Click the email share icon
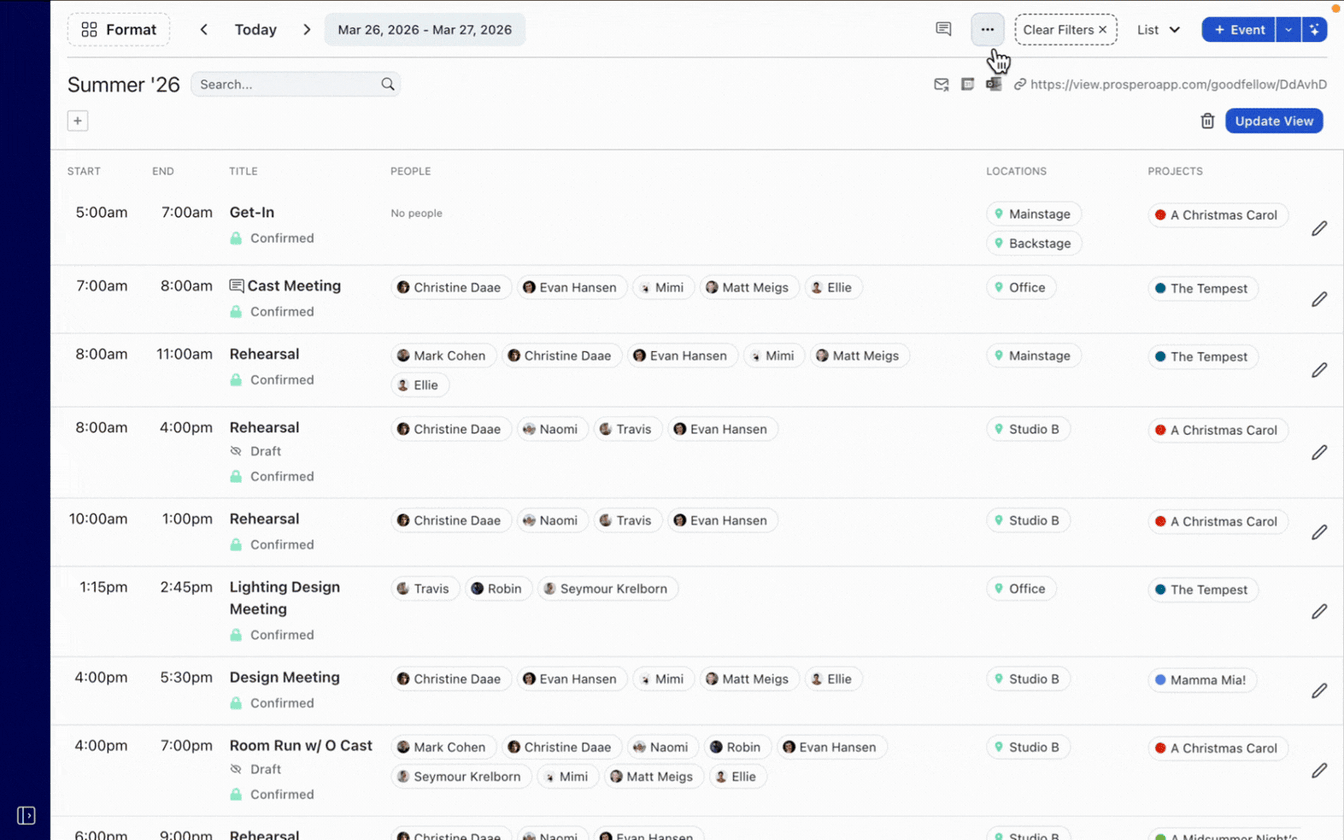The height and width of the screenshot is (840, 1344). pos(941,85)
